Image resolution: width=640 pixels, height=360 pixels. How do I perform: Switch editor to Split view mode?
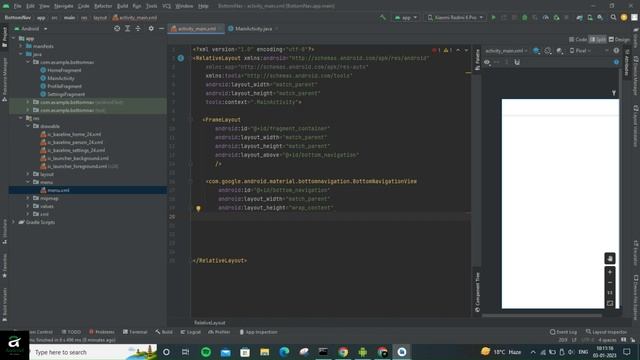click(598, 39)
